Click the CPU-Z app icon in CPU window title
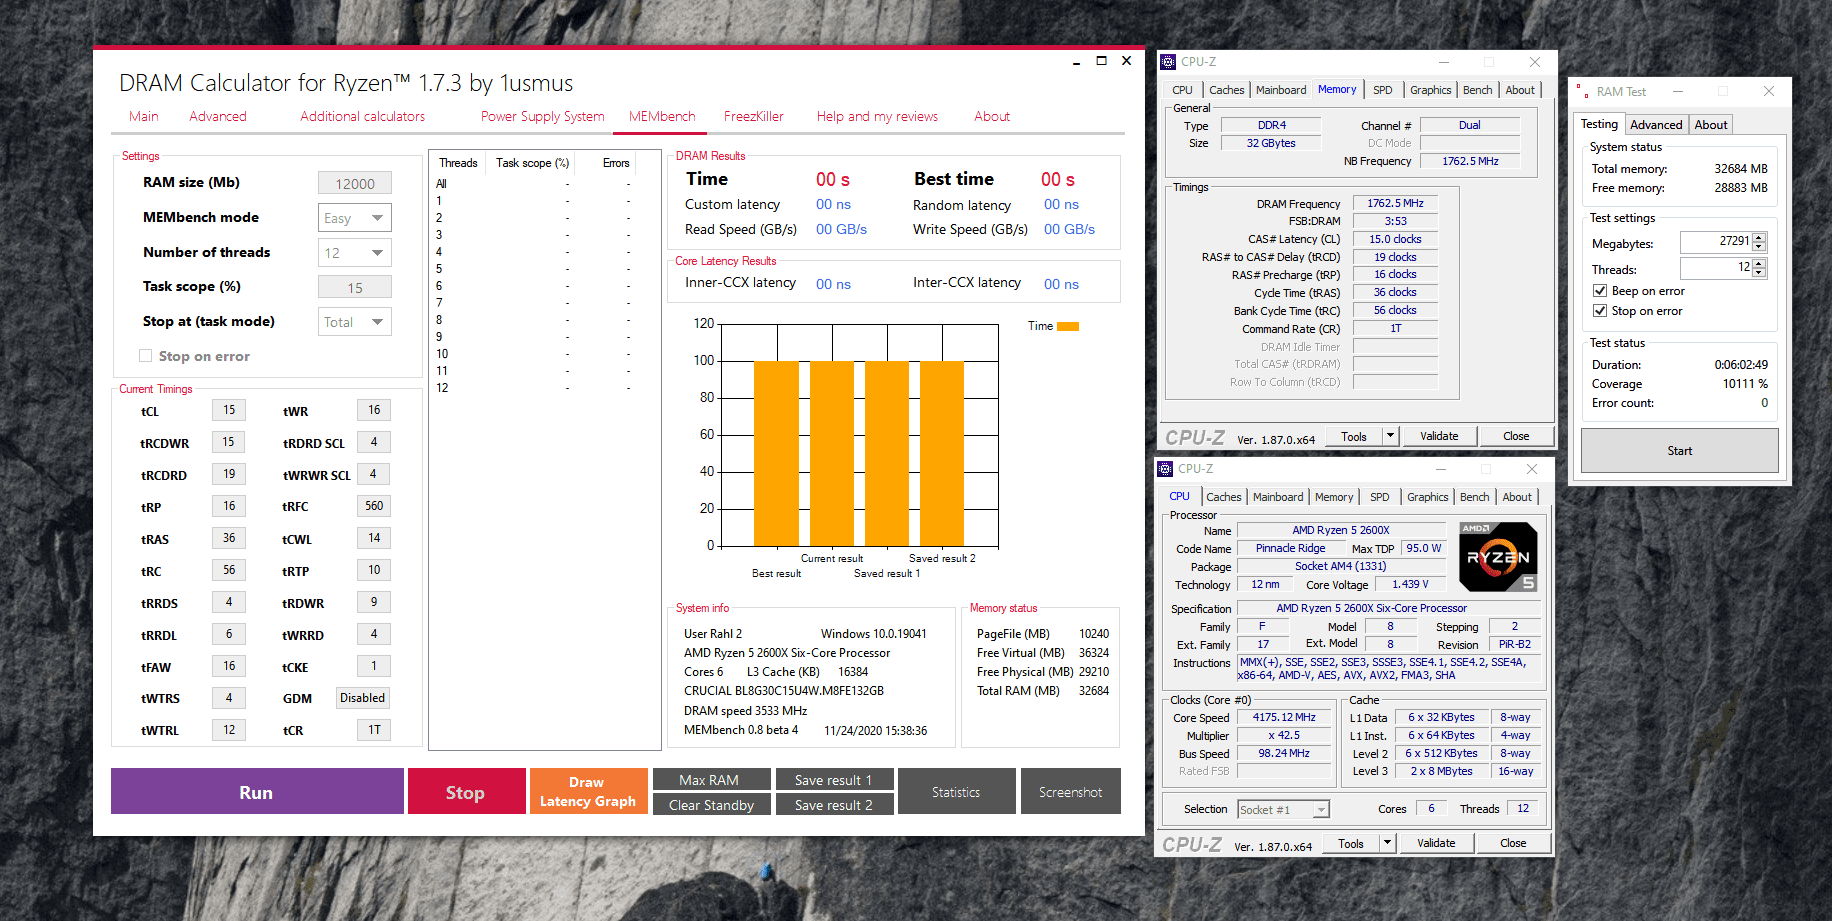 click(x=1165, y=469)
